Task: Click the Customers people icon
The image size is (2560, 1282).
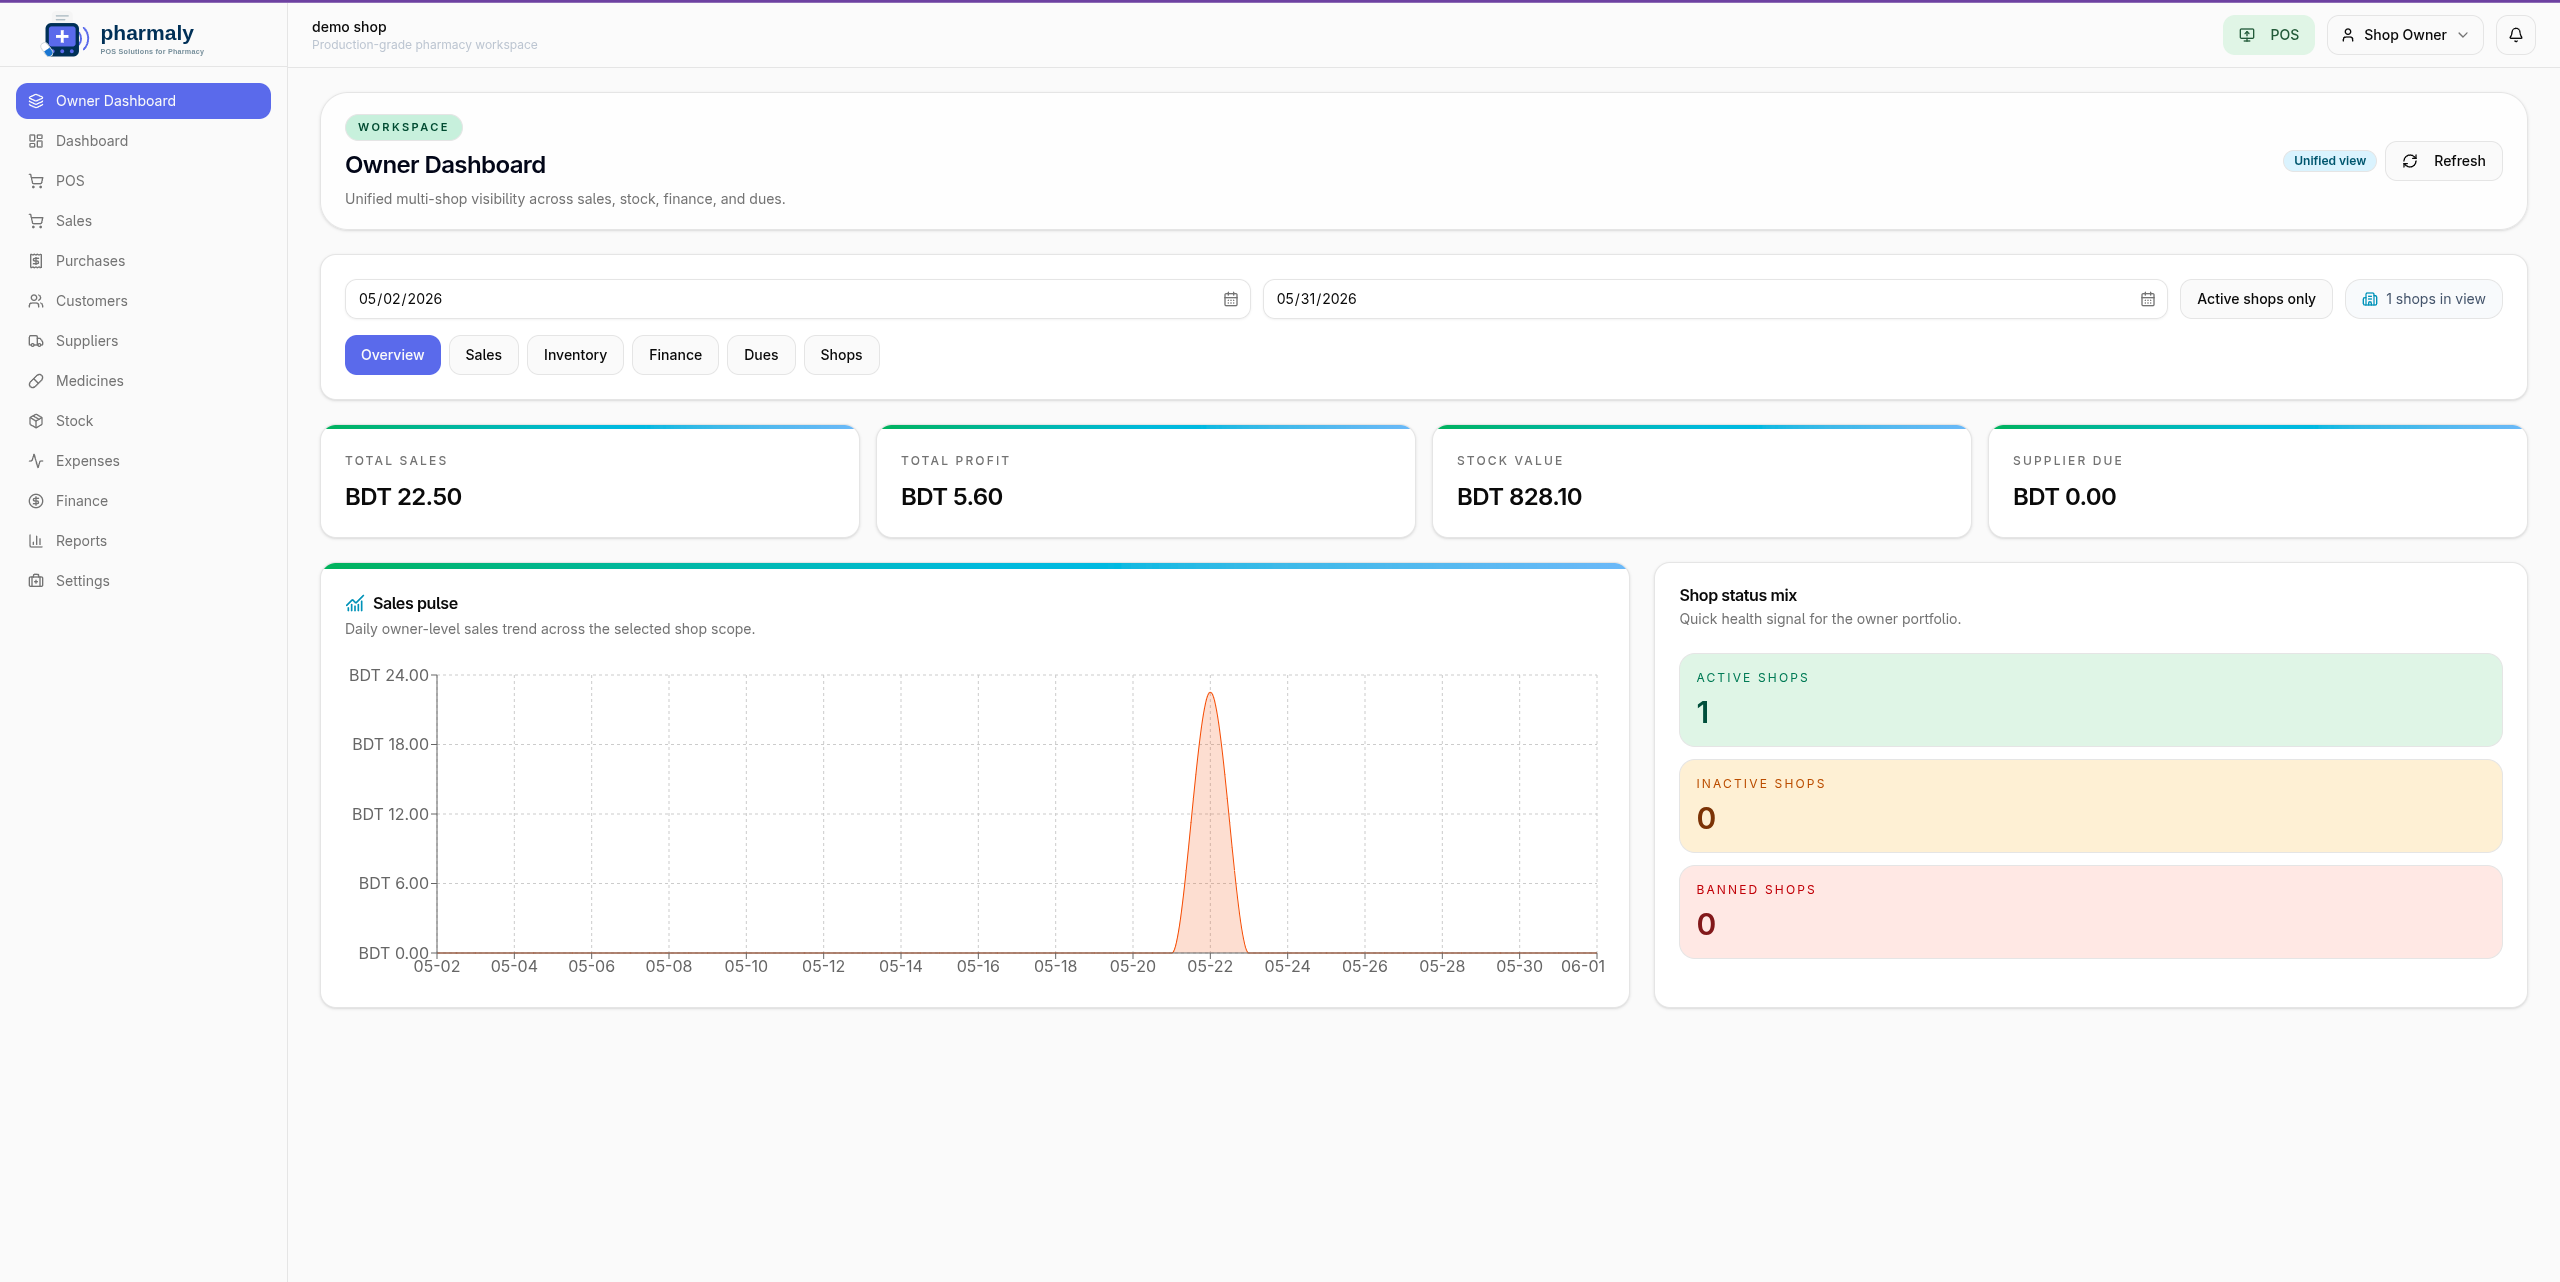Action: (36, 301)
